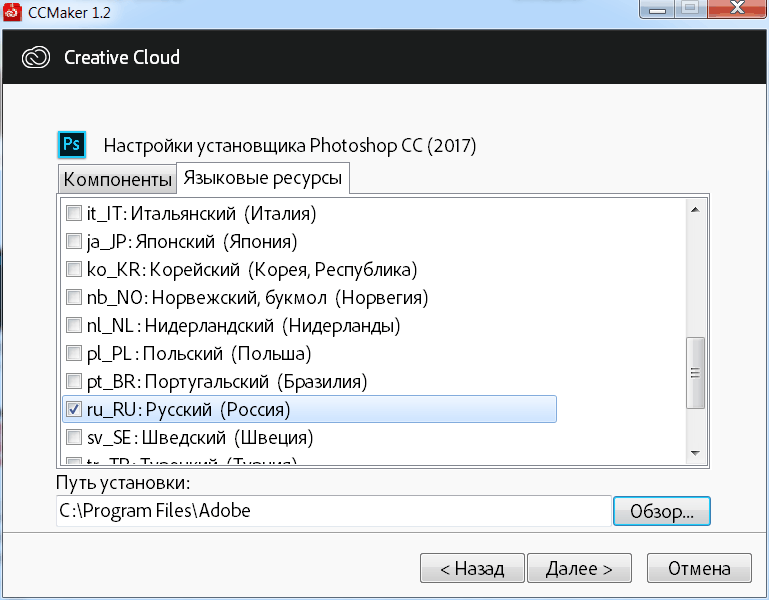The image size is (769, 600).
Task: Go back with the Назад button
Action: coord(472,569)
